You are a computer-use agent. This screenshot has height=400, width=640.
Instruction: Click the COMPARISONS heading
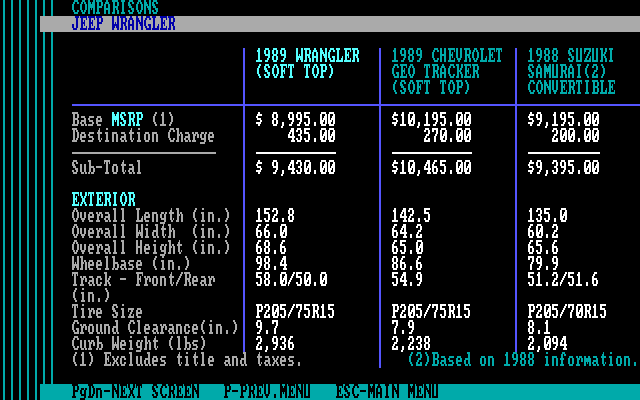[x=115, y=7]
